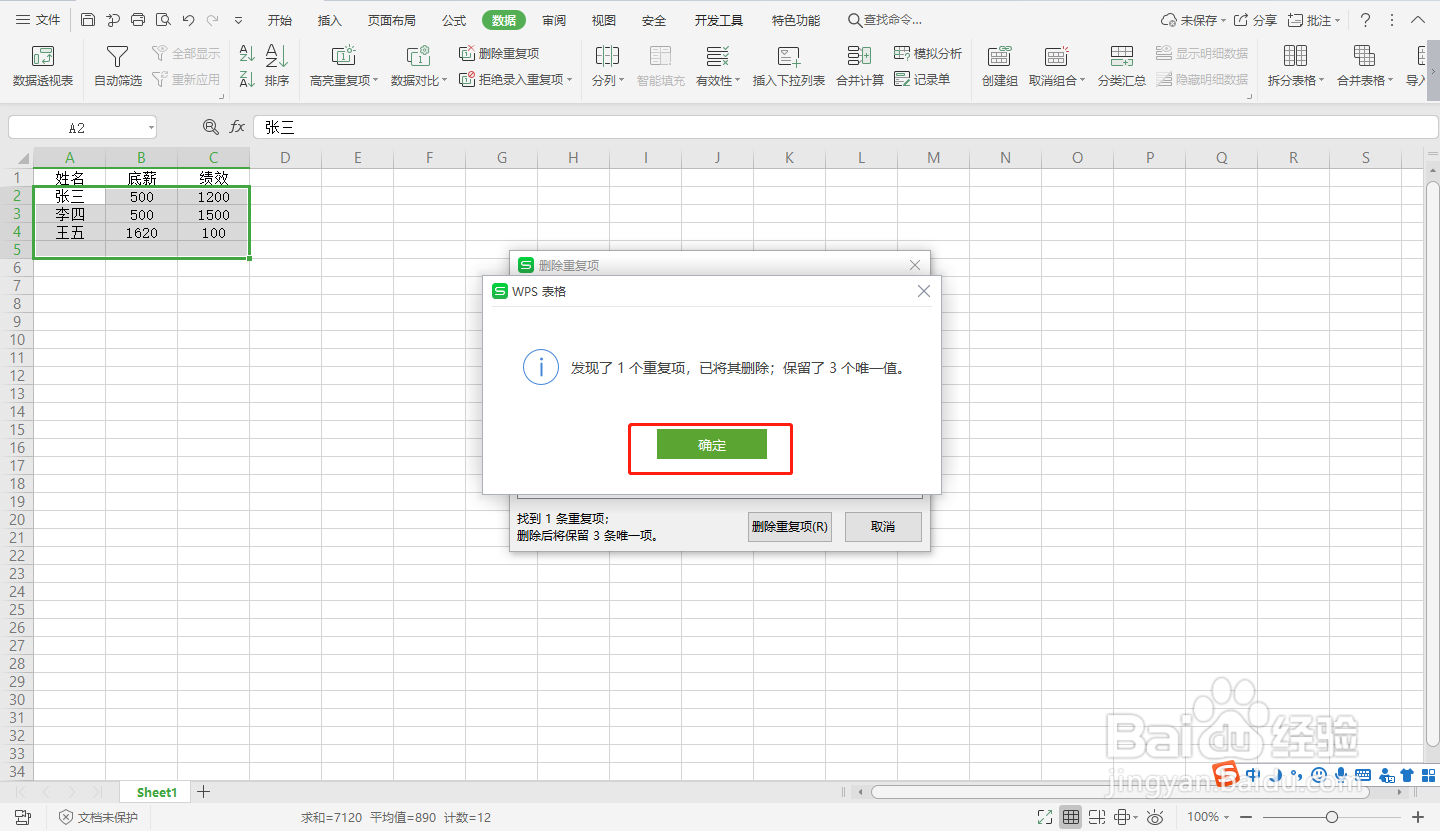Click the zoom slider handle
This screenshot has height=831, width=1440.
1332,817
